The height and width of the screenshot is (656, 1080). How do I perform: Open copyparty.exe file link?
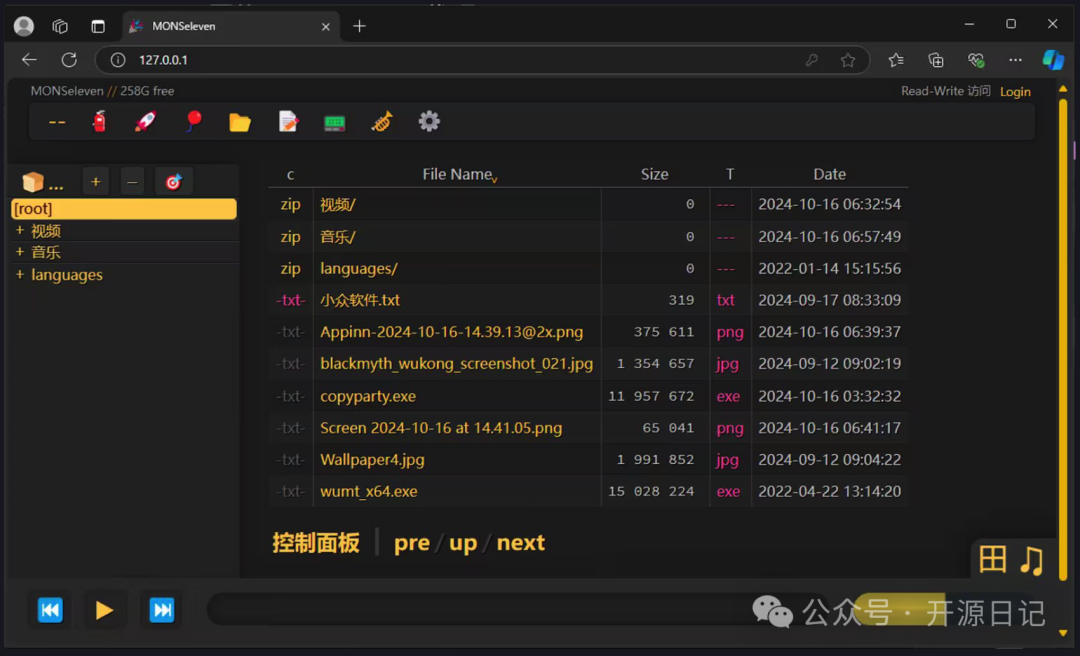coord(368,396)
